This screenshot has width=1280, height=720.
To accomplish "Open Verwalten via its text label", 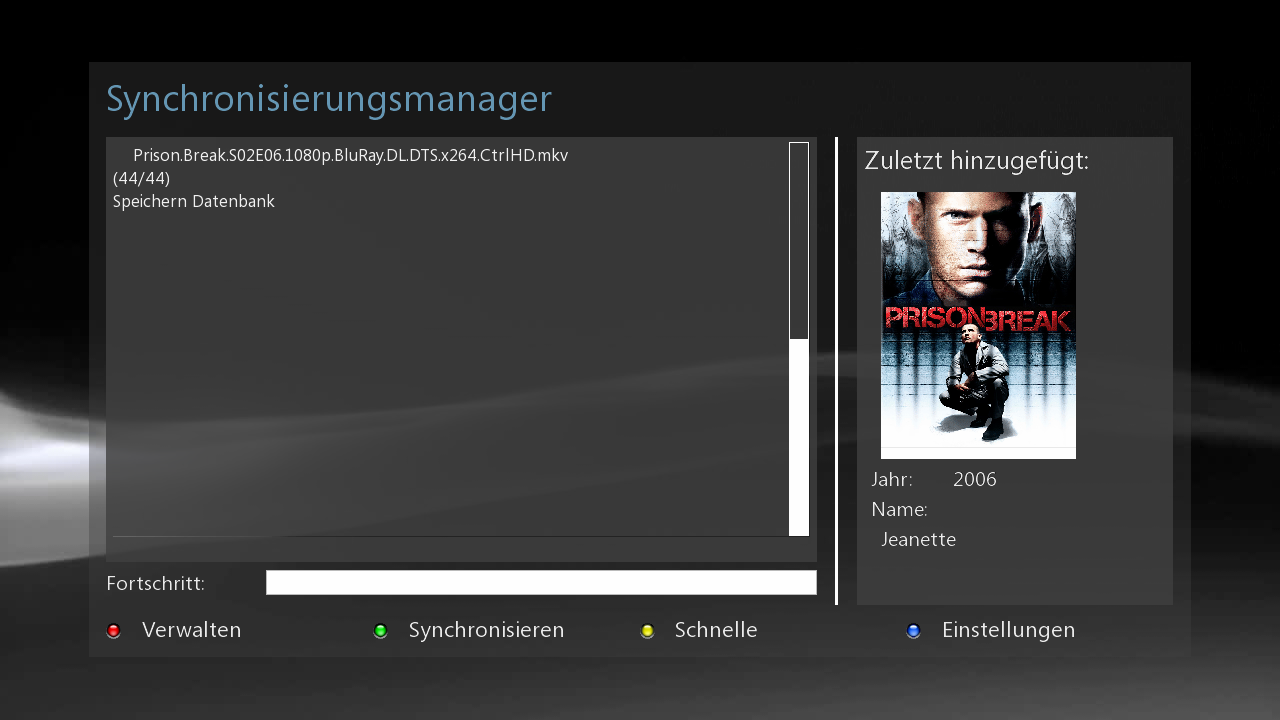I will pos(191,630).
